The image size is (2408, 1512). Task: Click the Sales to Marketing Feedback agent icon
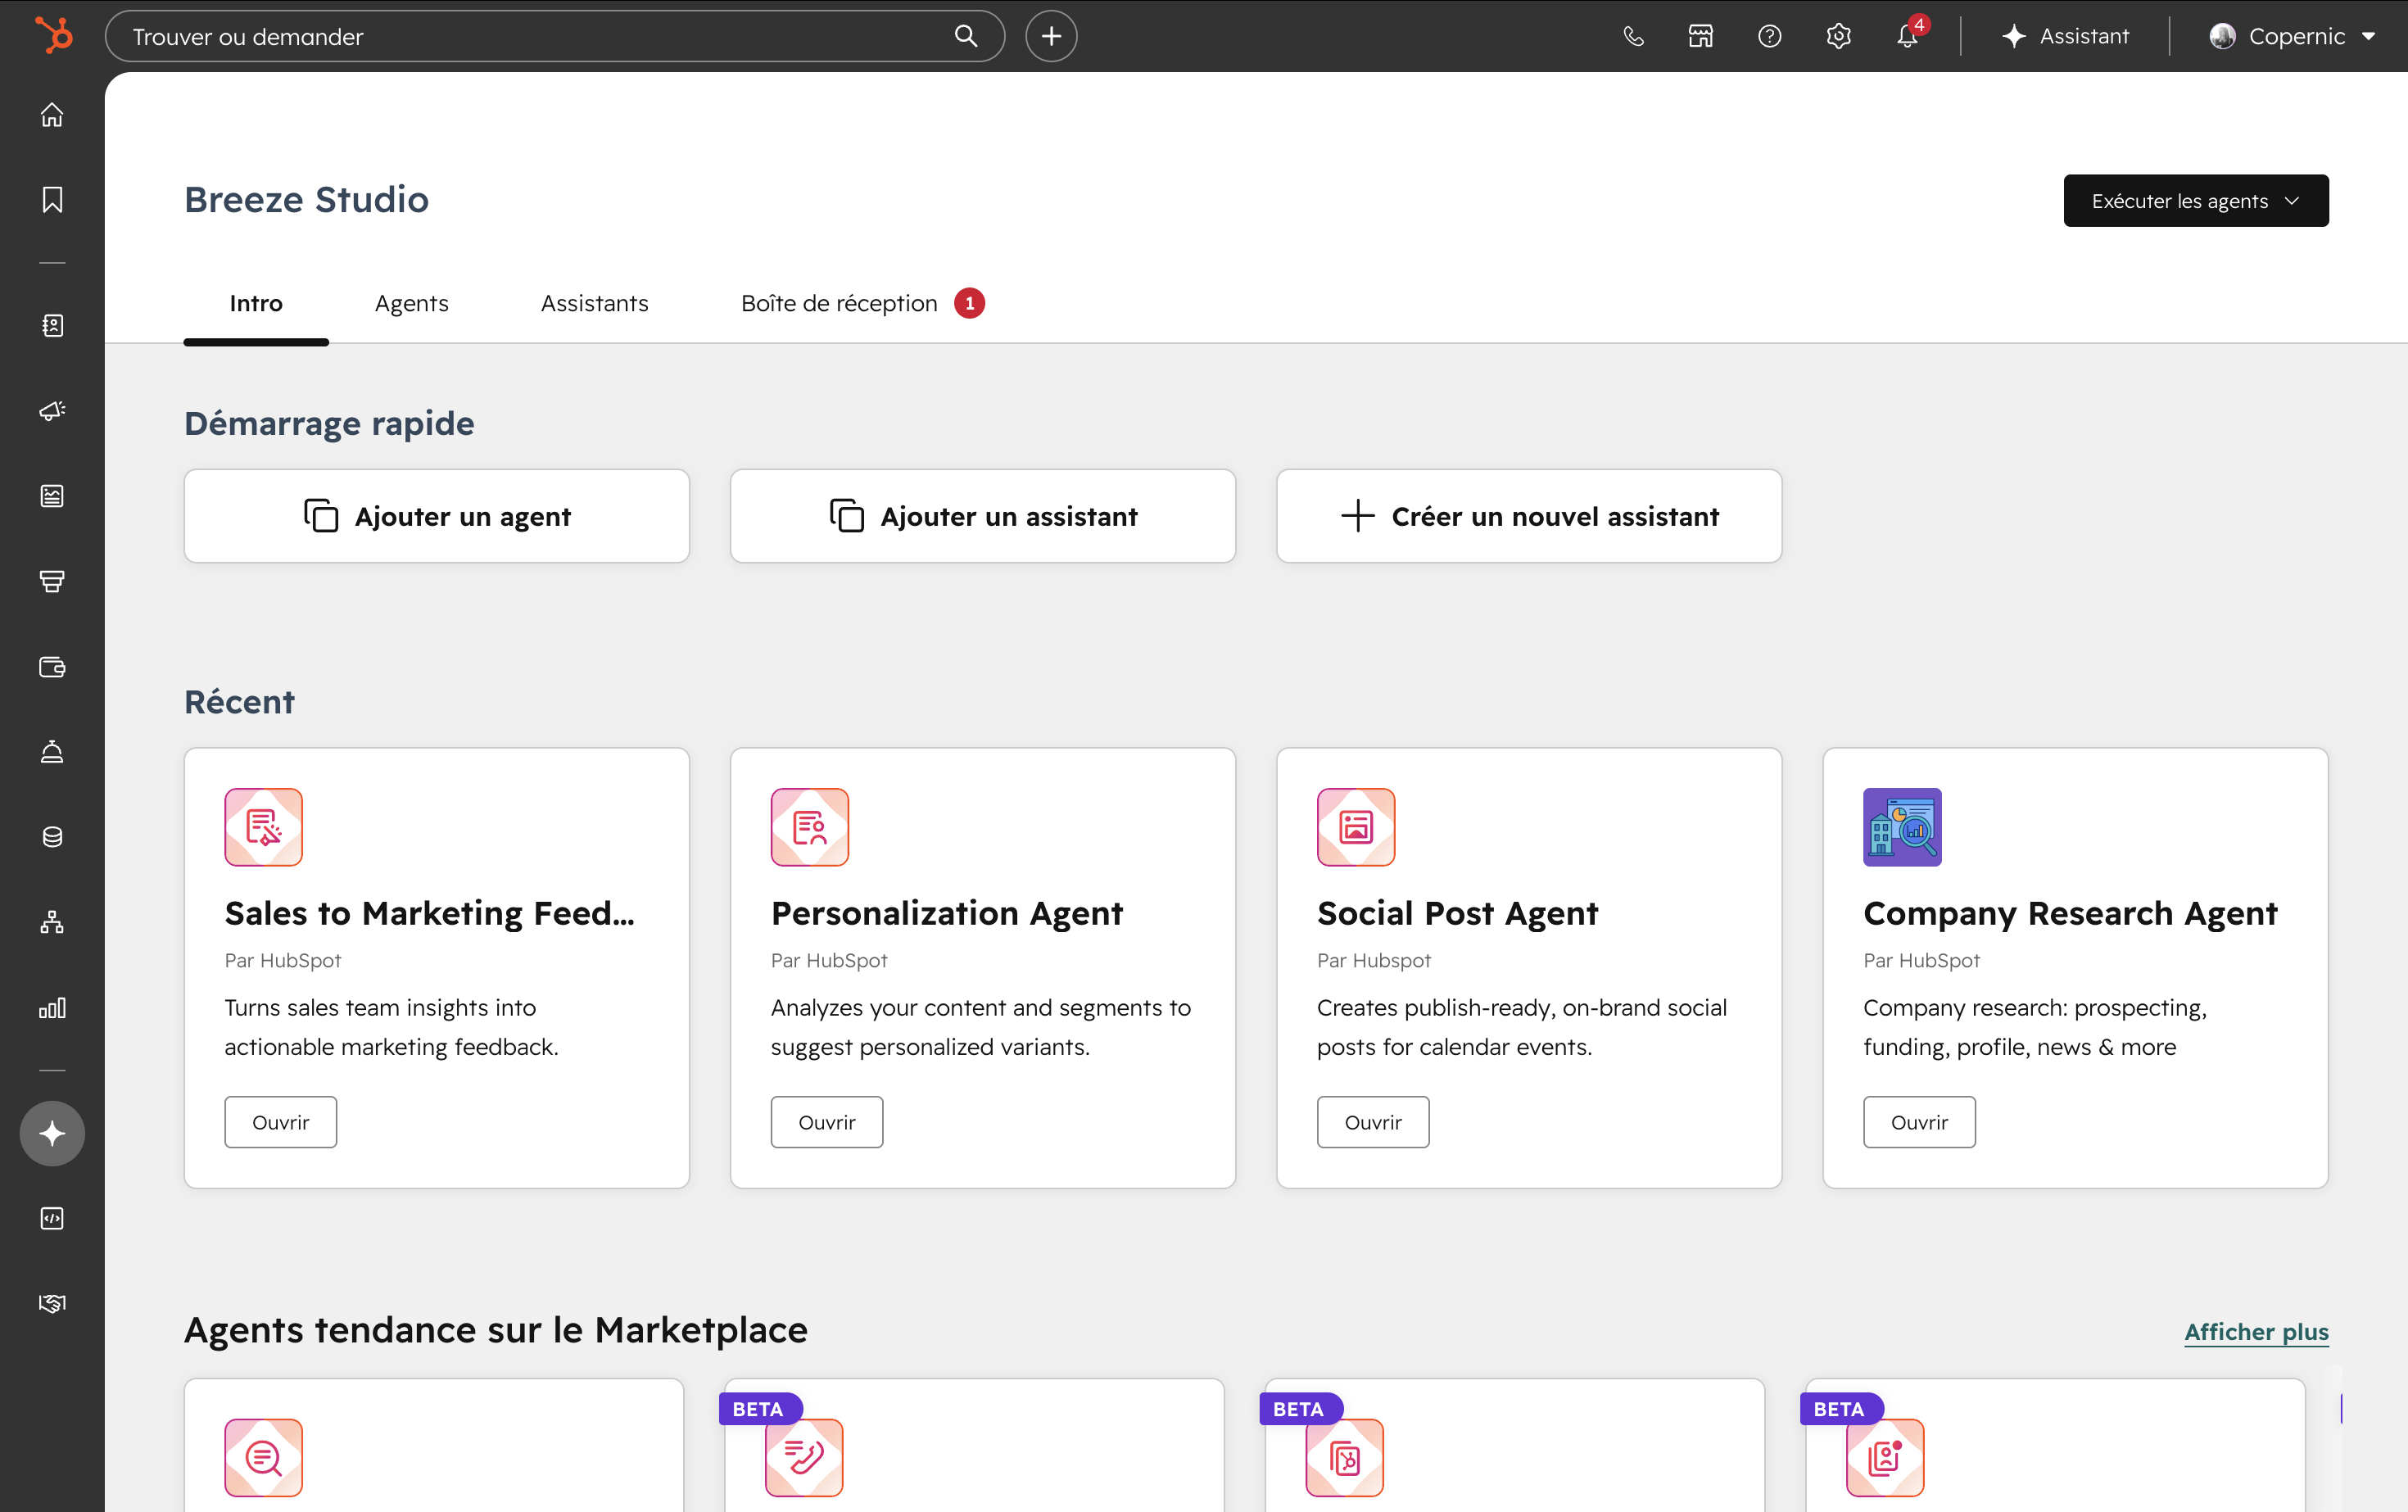pos(264,827)
